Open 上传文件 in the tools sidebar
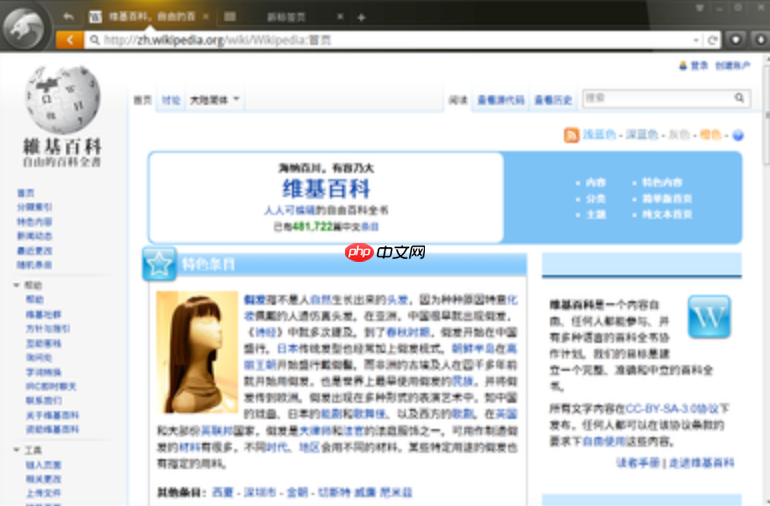Viewport: 770px width, 506px height. pyautogui.click(x=43, y=493)
